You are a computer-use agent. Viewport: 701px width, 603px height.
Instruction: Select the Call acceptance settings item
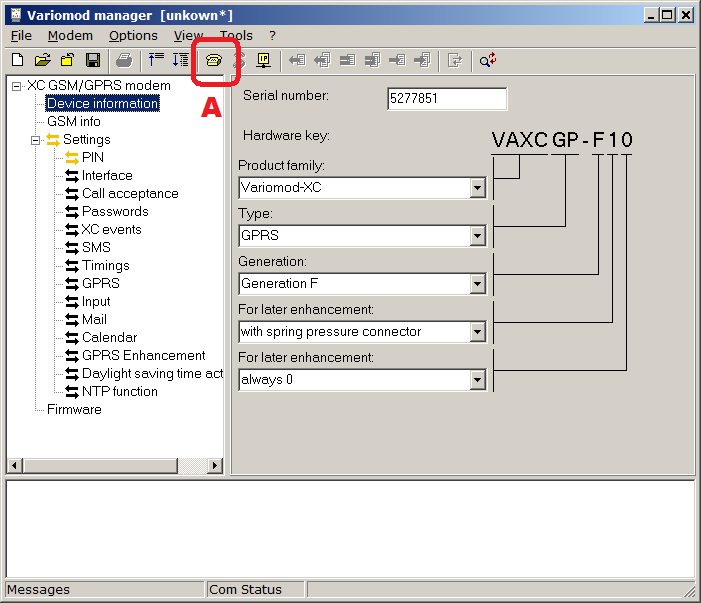[x=130, y=193]
